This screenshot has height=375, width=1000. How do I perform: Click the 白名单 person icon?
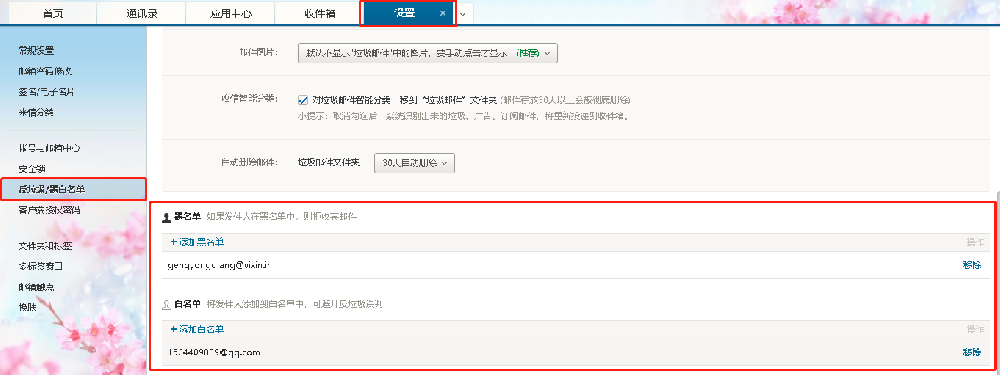tap(166, 305)
